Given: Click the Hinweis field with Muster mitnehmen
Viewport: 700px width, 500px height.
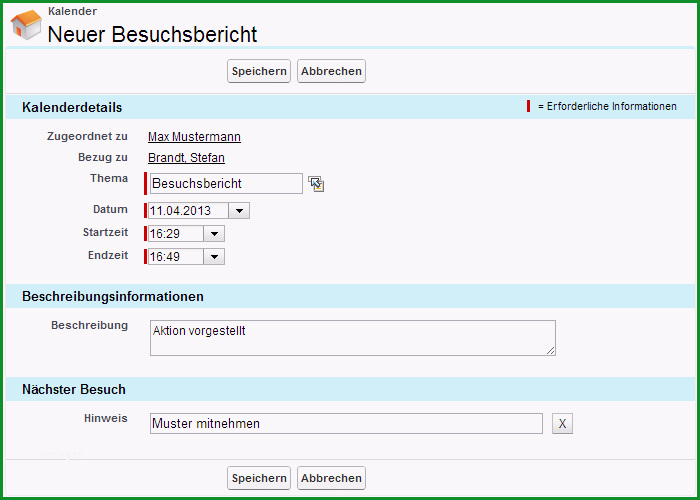Looking at the screenshot, I should (x=346, y=423).
